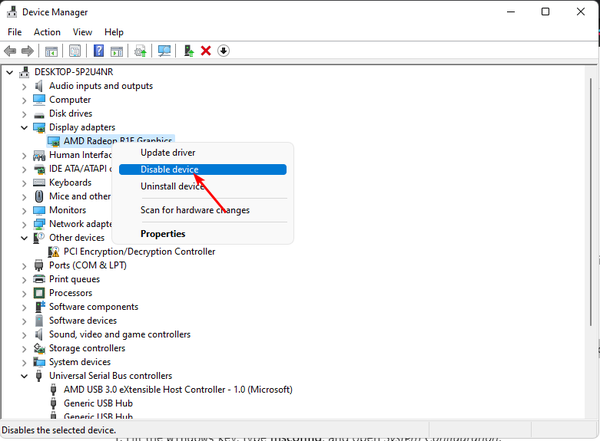Click the Properties sheet toolbar icon
The width and height of the screenshot is (600, 441).
(x=75, y=51)
